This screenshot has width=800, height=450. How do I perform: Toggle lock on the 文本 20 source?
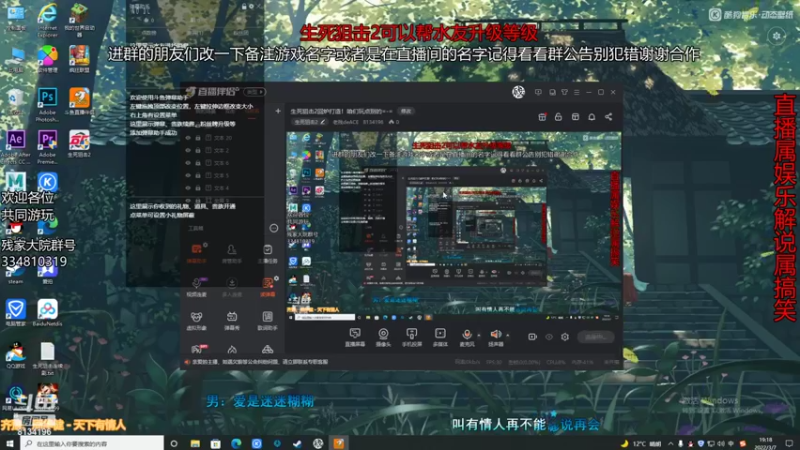[198, 138]
